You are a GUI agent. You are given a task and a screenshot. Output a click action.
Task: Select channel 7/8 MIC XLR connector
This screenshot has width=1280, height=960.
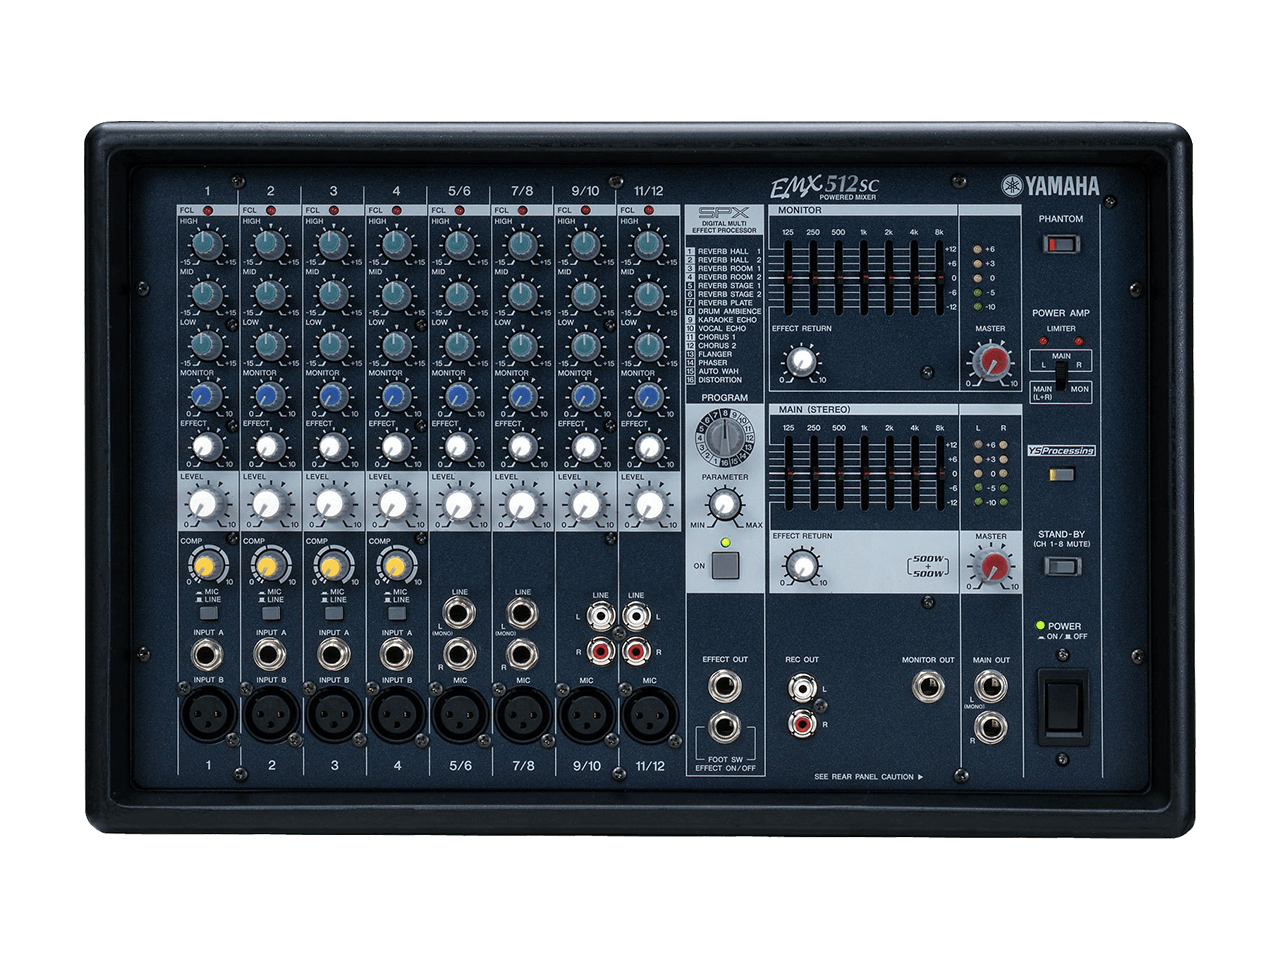(x=523, y=715)
